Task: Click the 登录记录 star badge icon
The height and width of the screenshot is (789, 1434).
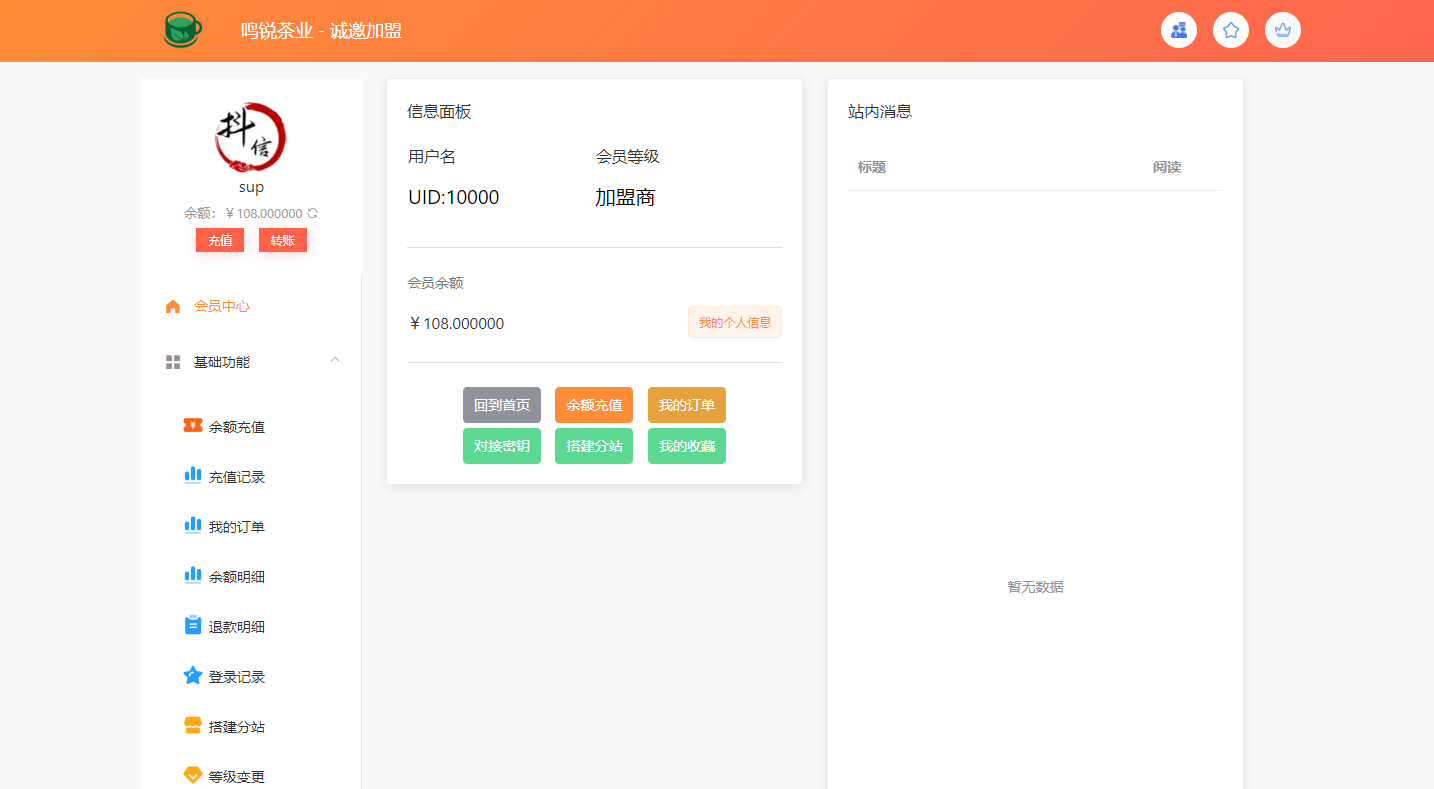Action: point(193,676)
